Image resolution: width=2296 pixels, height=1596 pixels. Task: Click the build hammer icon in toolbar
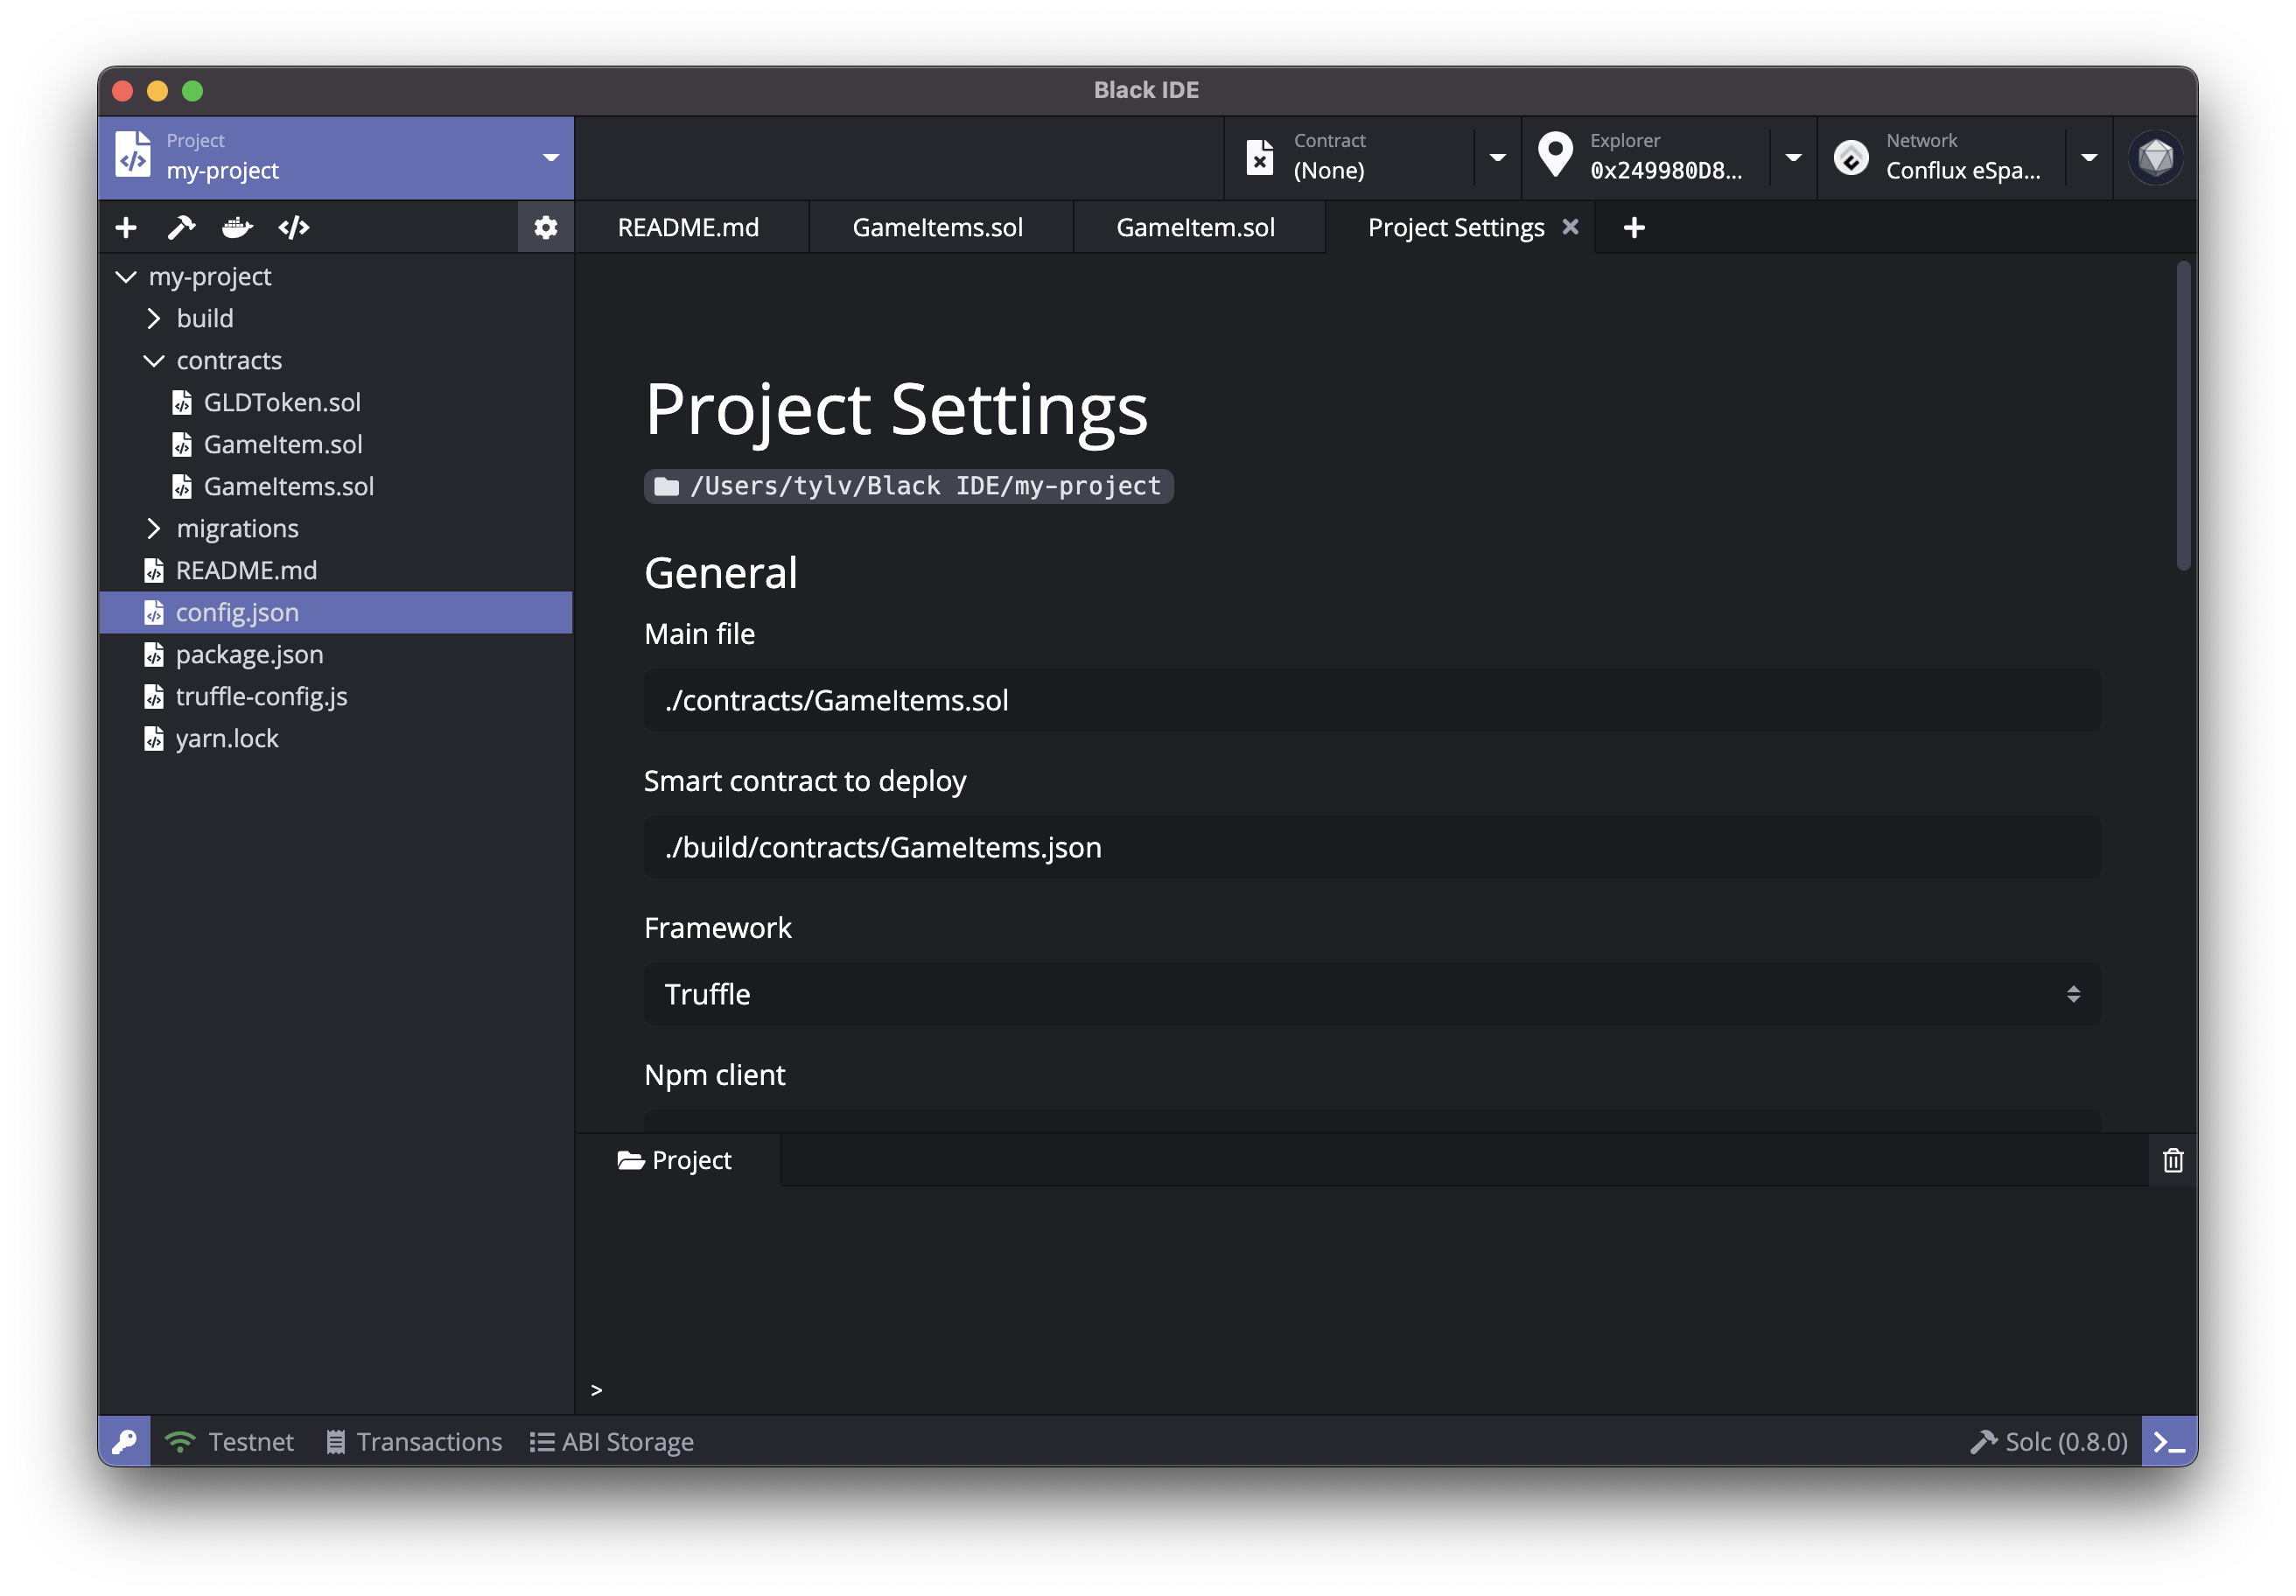click(181, 228)
